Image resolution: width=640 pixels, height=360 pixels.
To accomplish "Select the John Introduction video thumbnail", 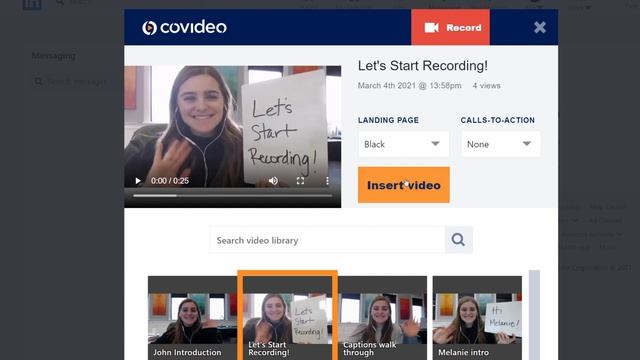I will coord(192,318).
